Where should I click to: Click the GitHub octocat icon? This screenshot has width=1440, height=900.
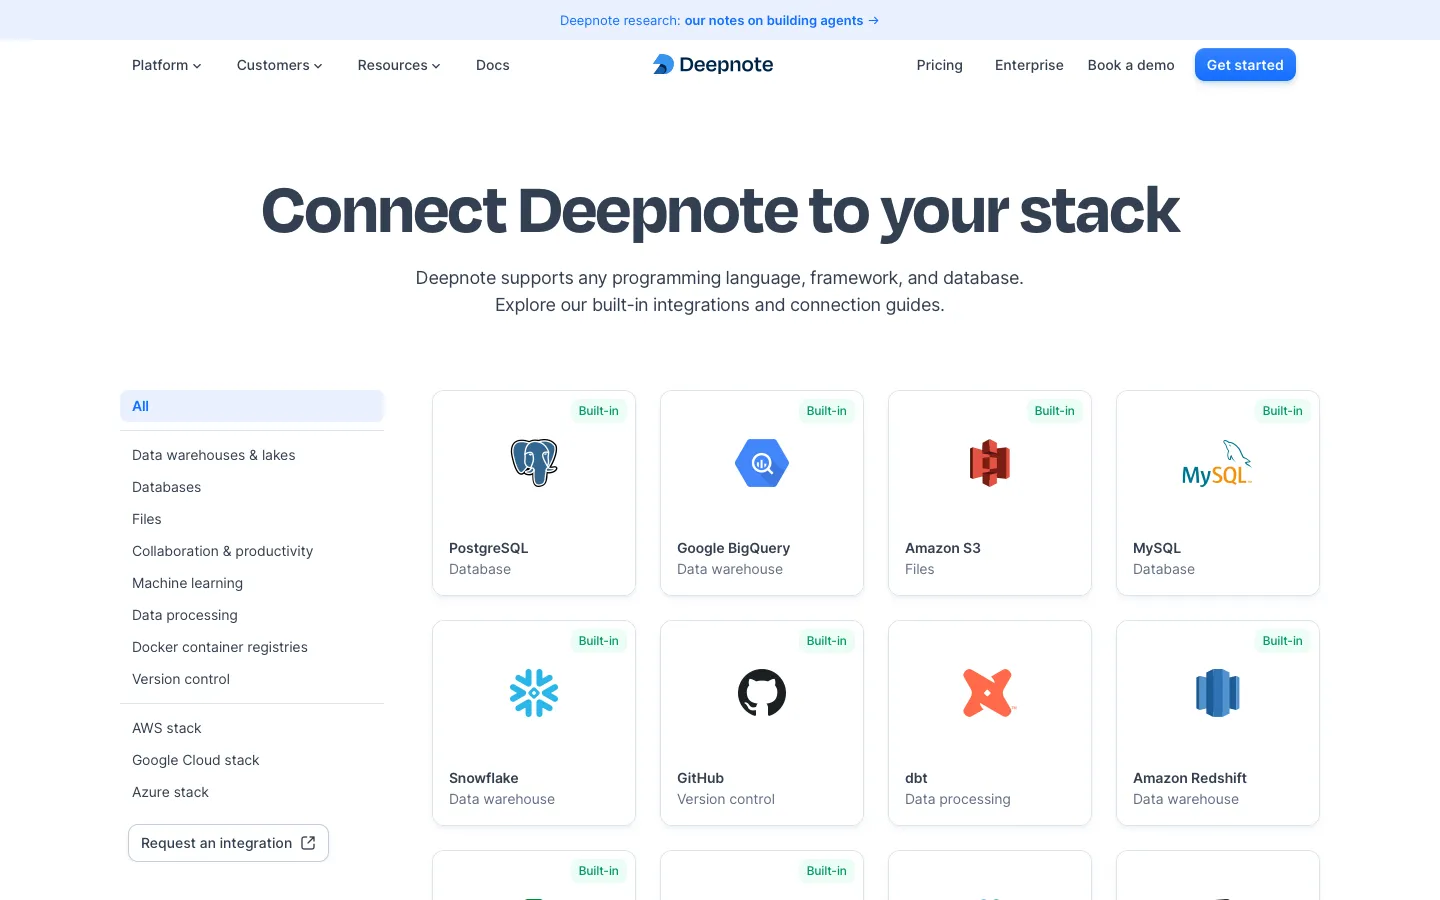(762, 693)
